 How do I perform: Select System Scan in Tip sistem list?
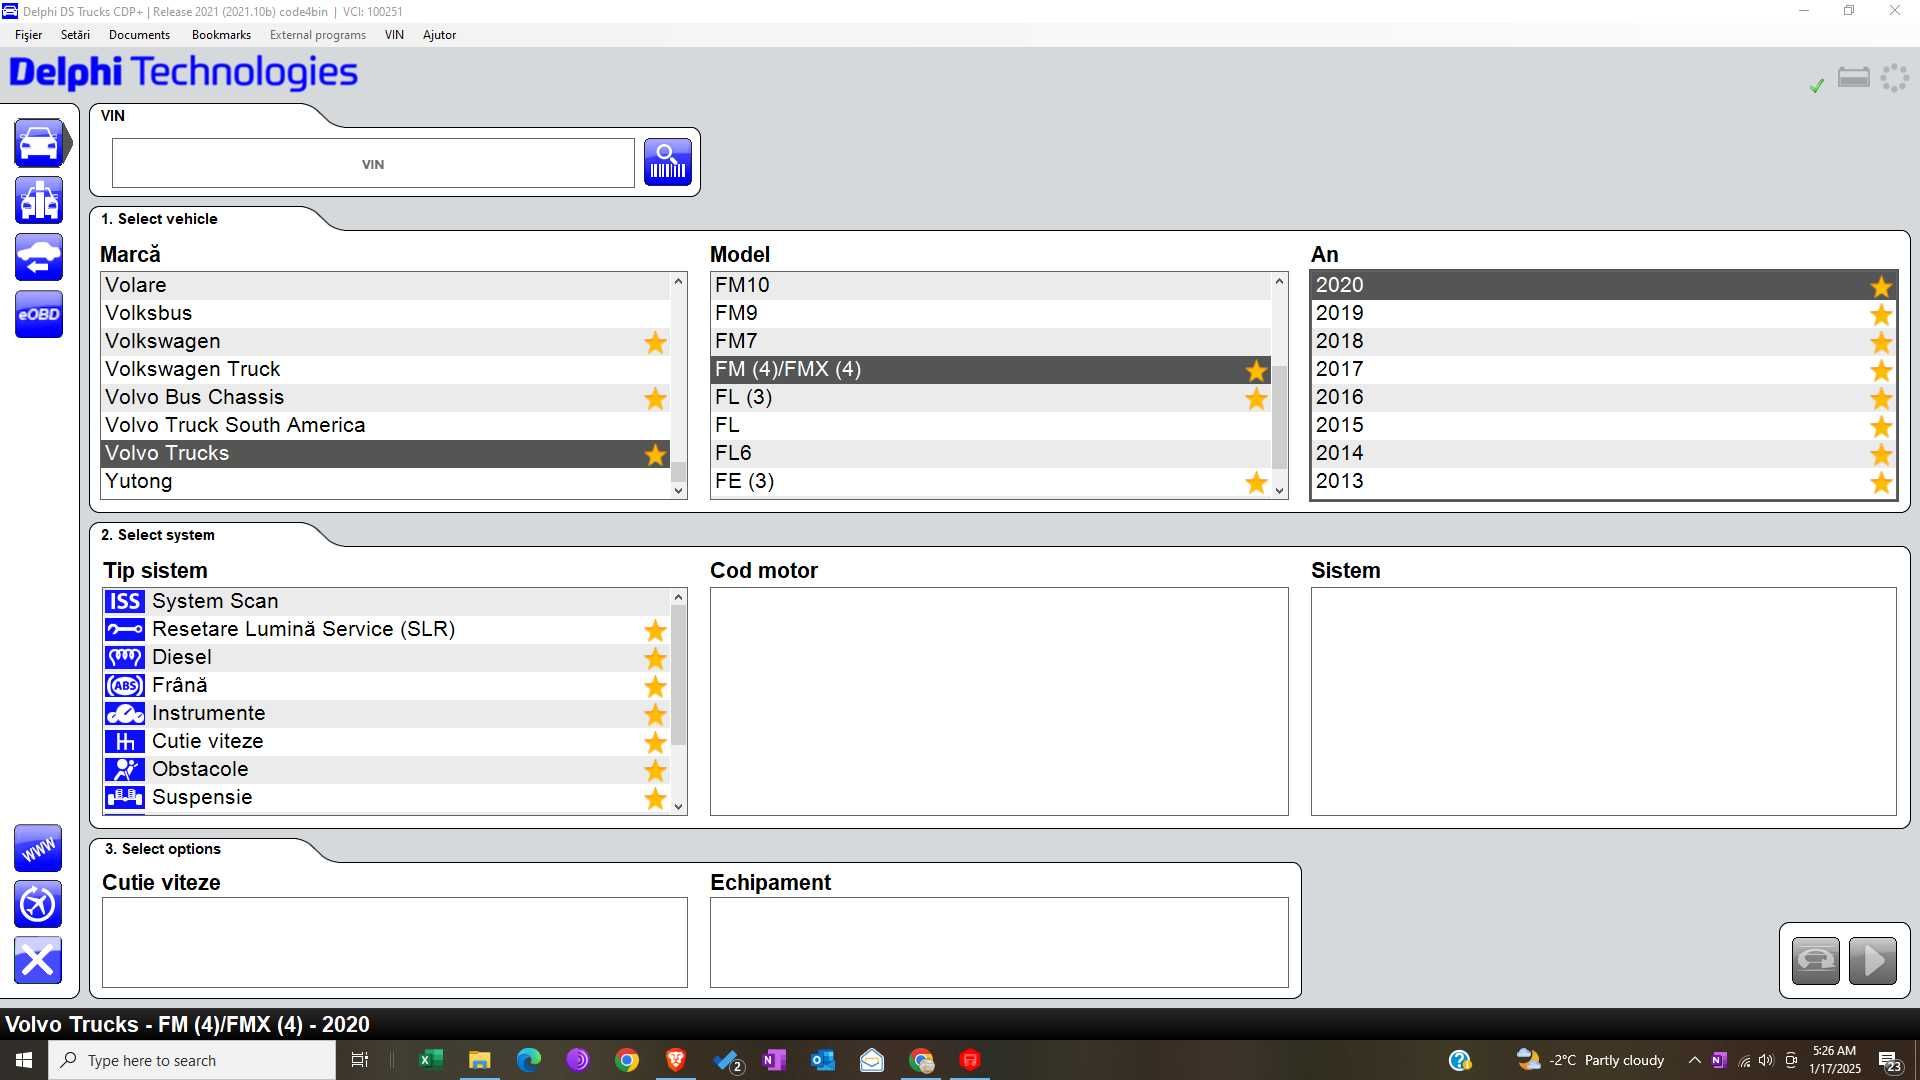[385, 601]
